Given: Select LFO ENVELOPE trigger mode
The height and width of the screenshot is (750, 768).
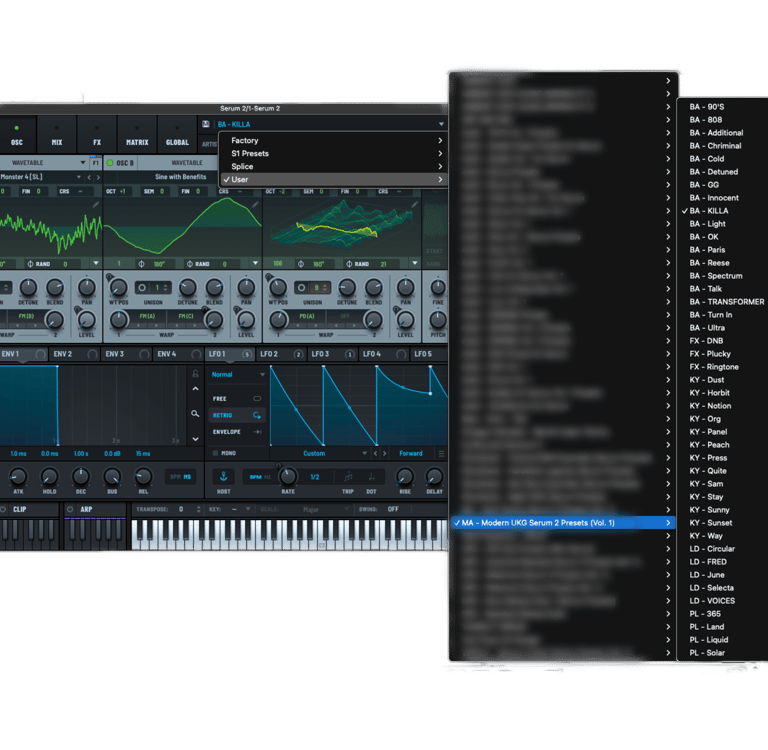Looking at the screenshot, I should (237, 432).
